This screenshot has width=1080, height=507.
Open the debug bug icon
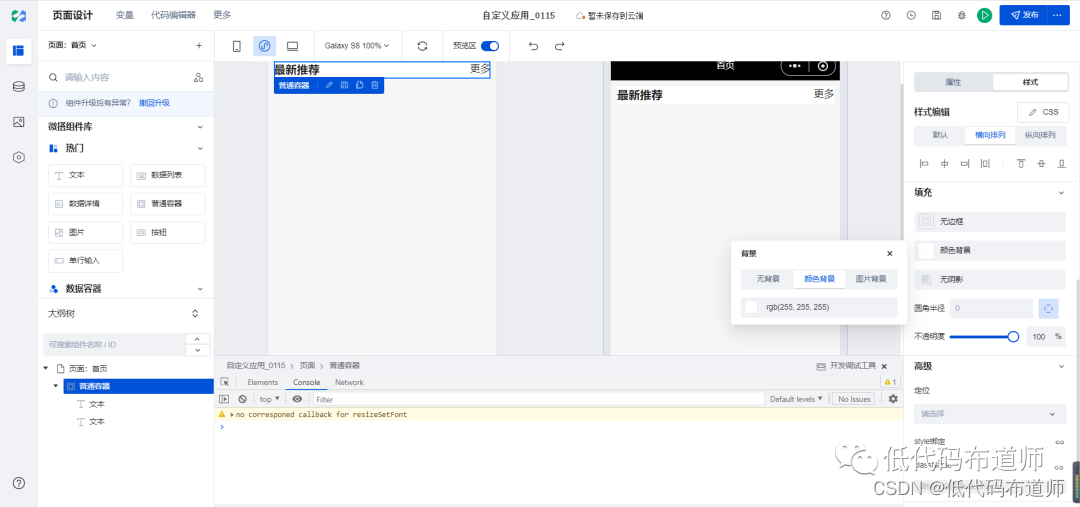click(x=962, y=15)
